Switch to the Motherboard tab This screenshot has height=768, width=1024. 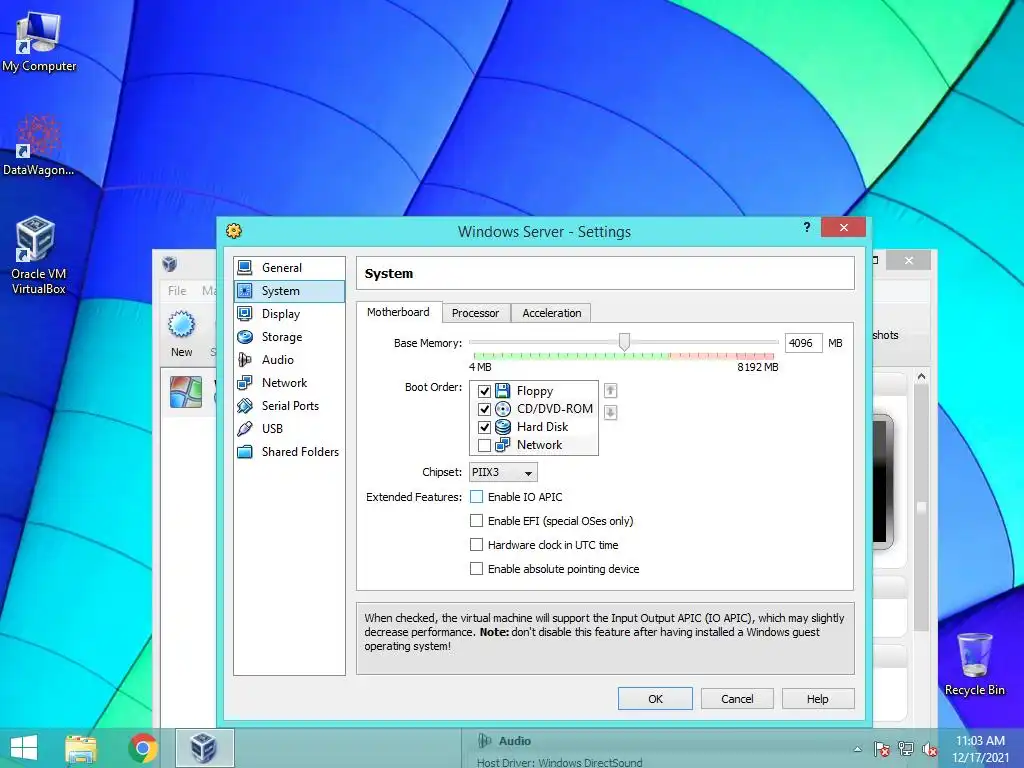[x=398, y=312]
